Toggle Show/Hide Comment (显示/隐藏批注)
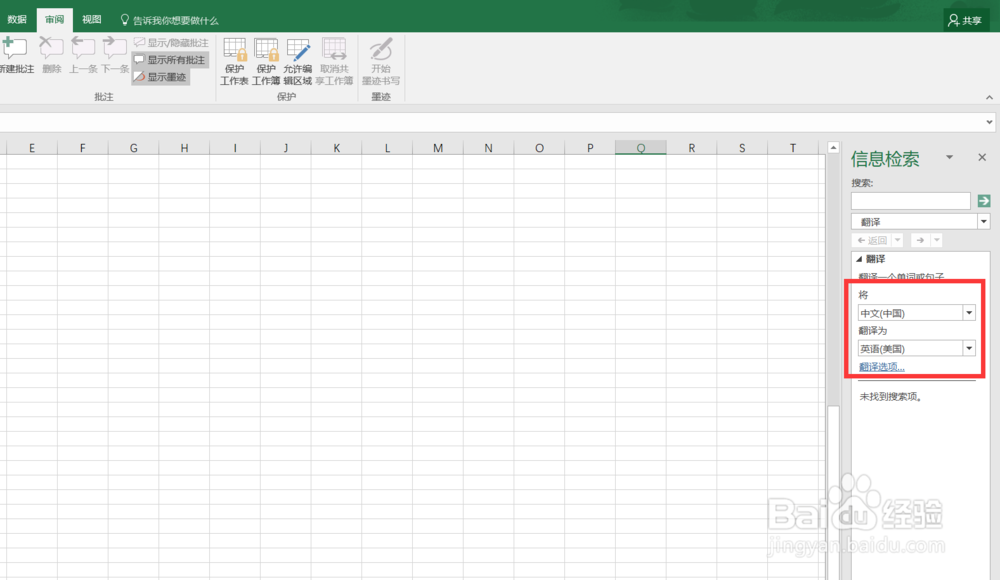This screenshot has height=580, width=1000. 171,43
